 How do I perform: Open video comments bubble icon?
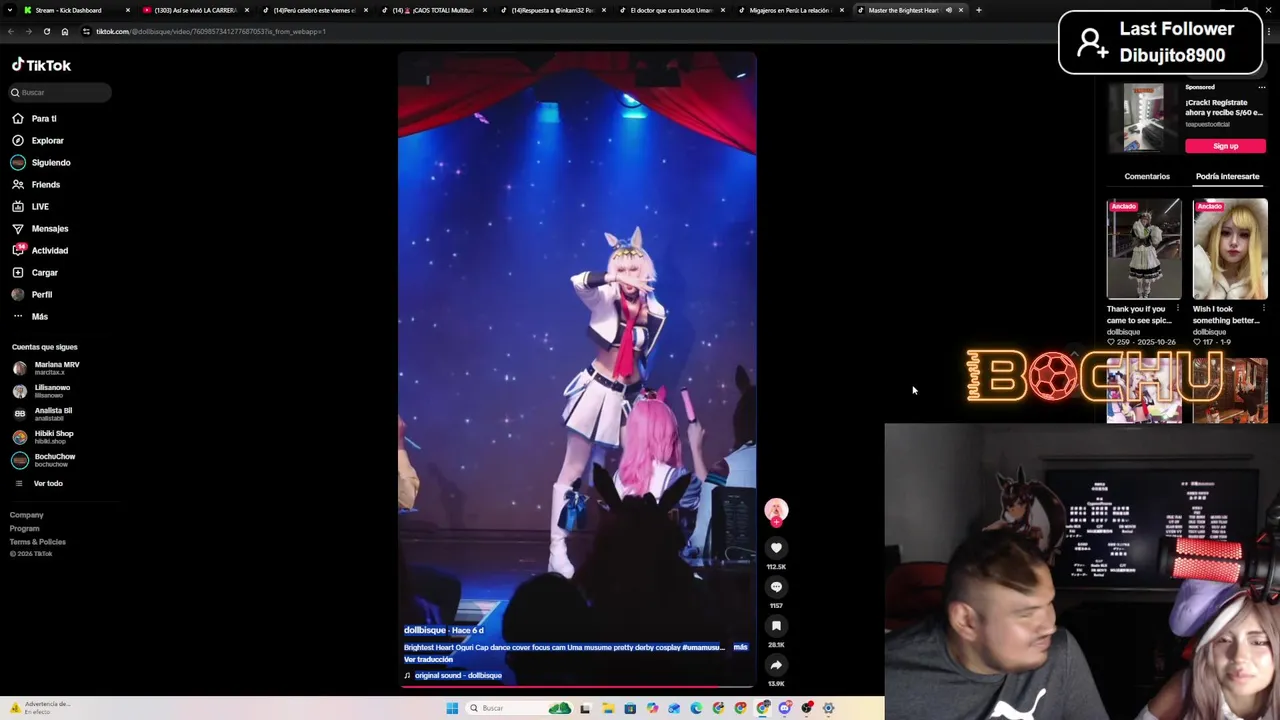(x=776, y=587)
